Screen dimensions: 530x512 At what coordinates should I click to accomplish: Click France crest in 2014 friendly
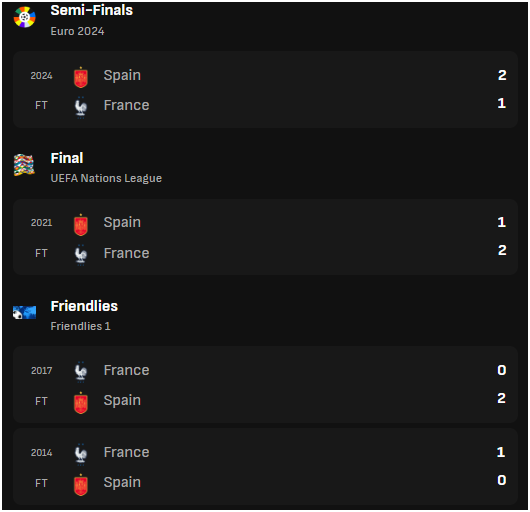point(81,454)
